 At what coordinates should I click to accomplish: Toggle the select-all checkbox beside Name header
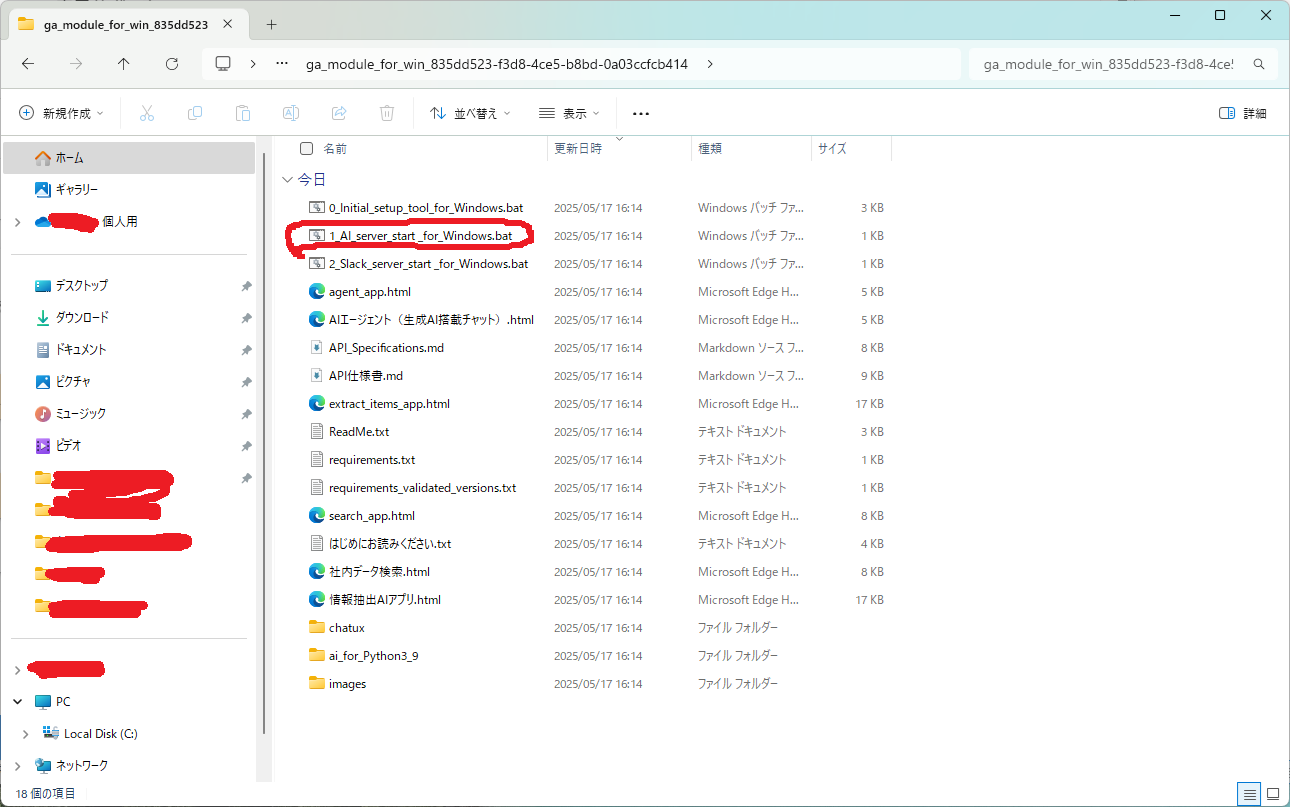click(x=307, y=148)
